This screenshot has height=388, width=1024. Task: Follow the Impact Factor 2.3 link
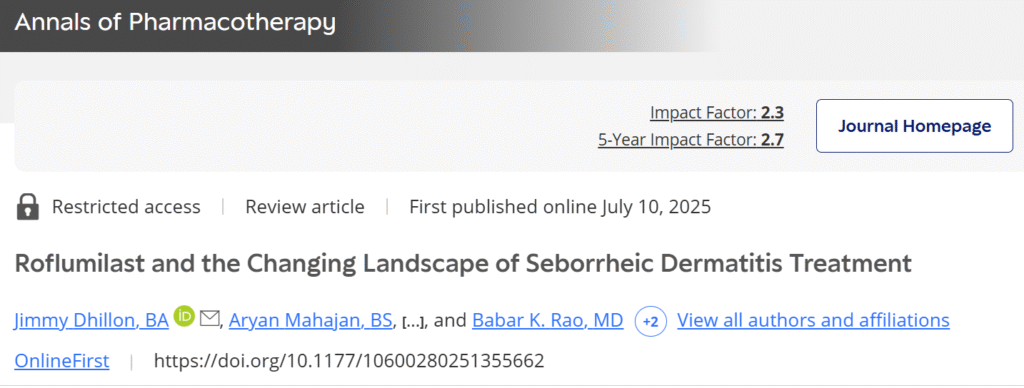[716, 112]
